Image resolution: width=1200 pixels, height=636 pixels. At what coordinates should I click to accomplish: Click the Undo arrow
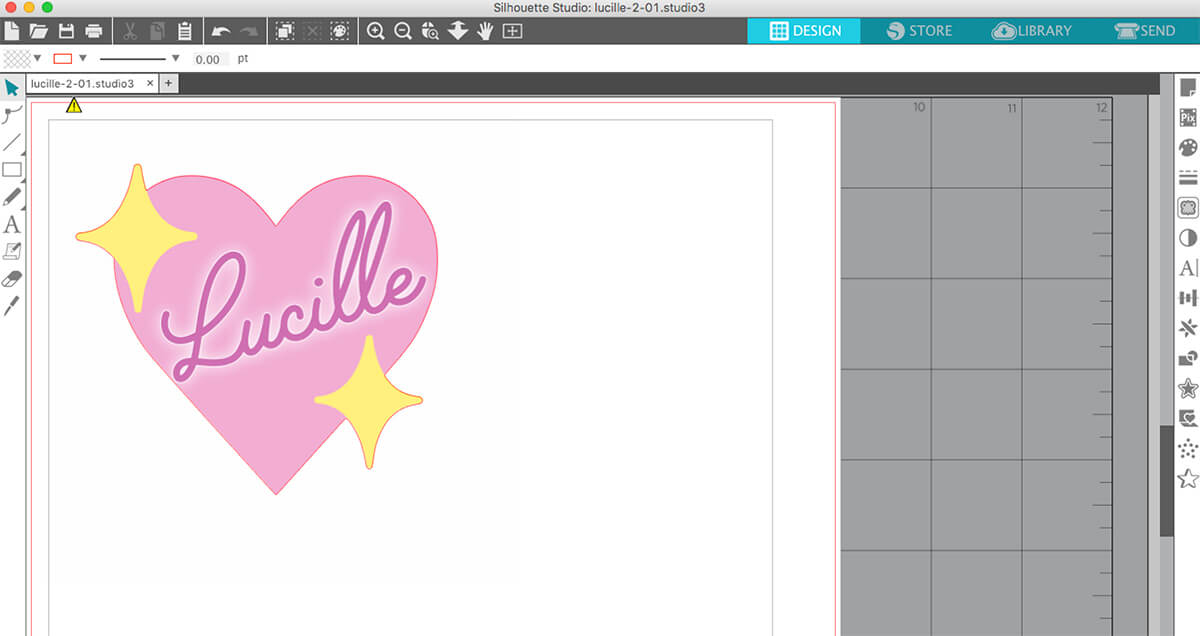point(221,31)
